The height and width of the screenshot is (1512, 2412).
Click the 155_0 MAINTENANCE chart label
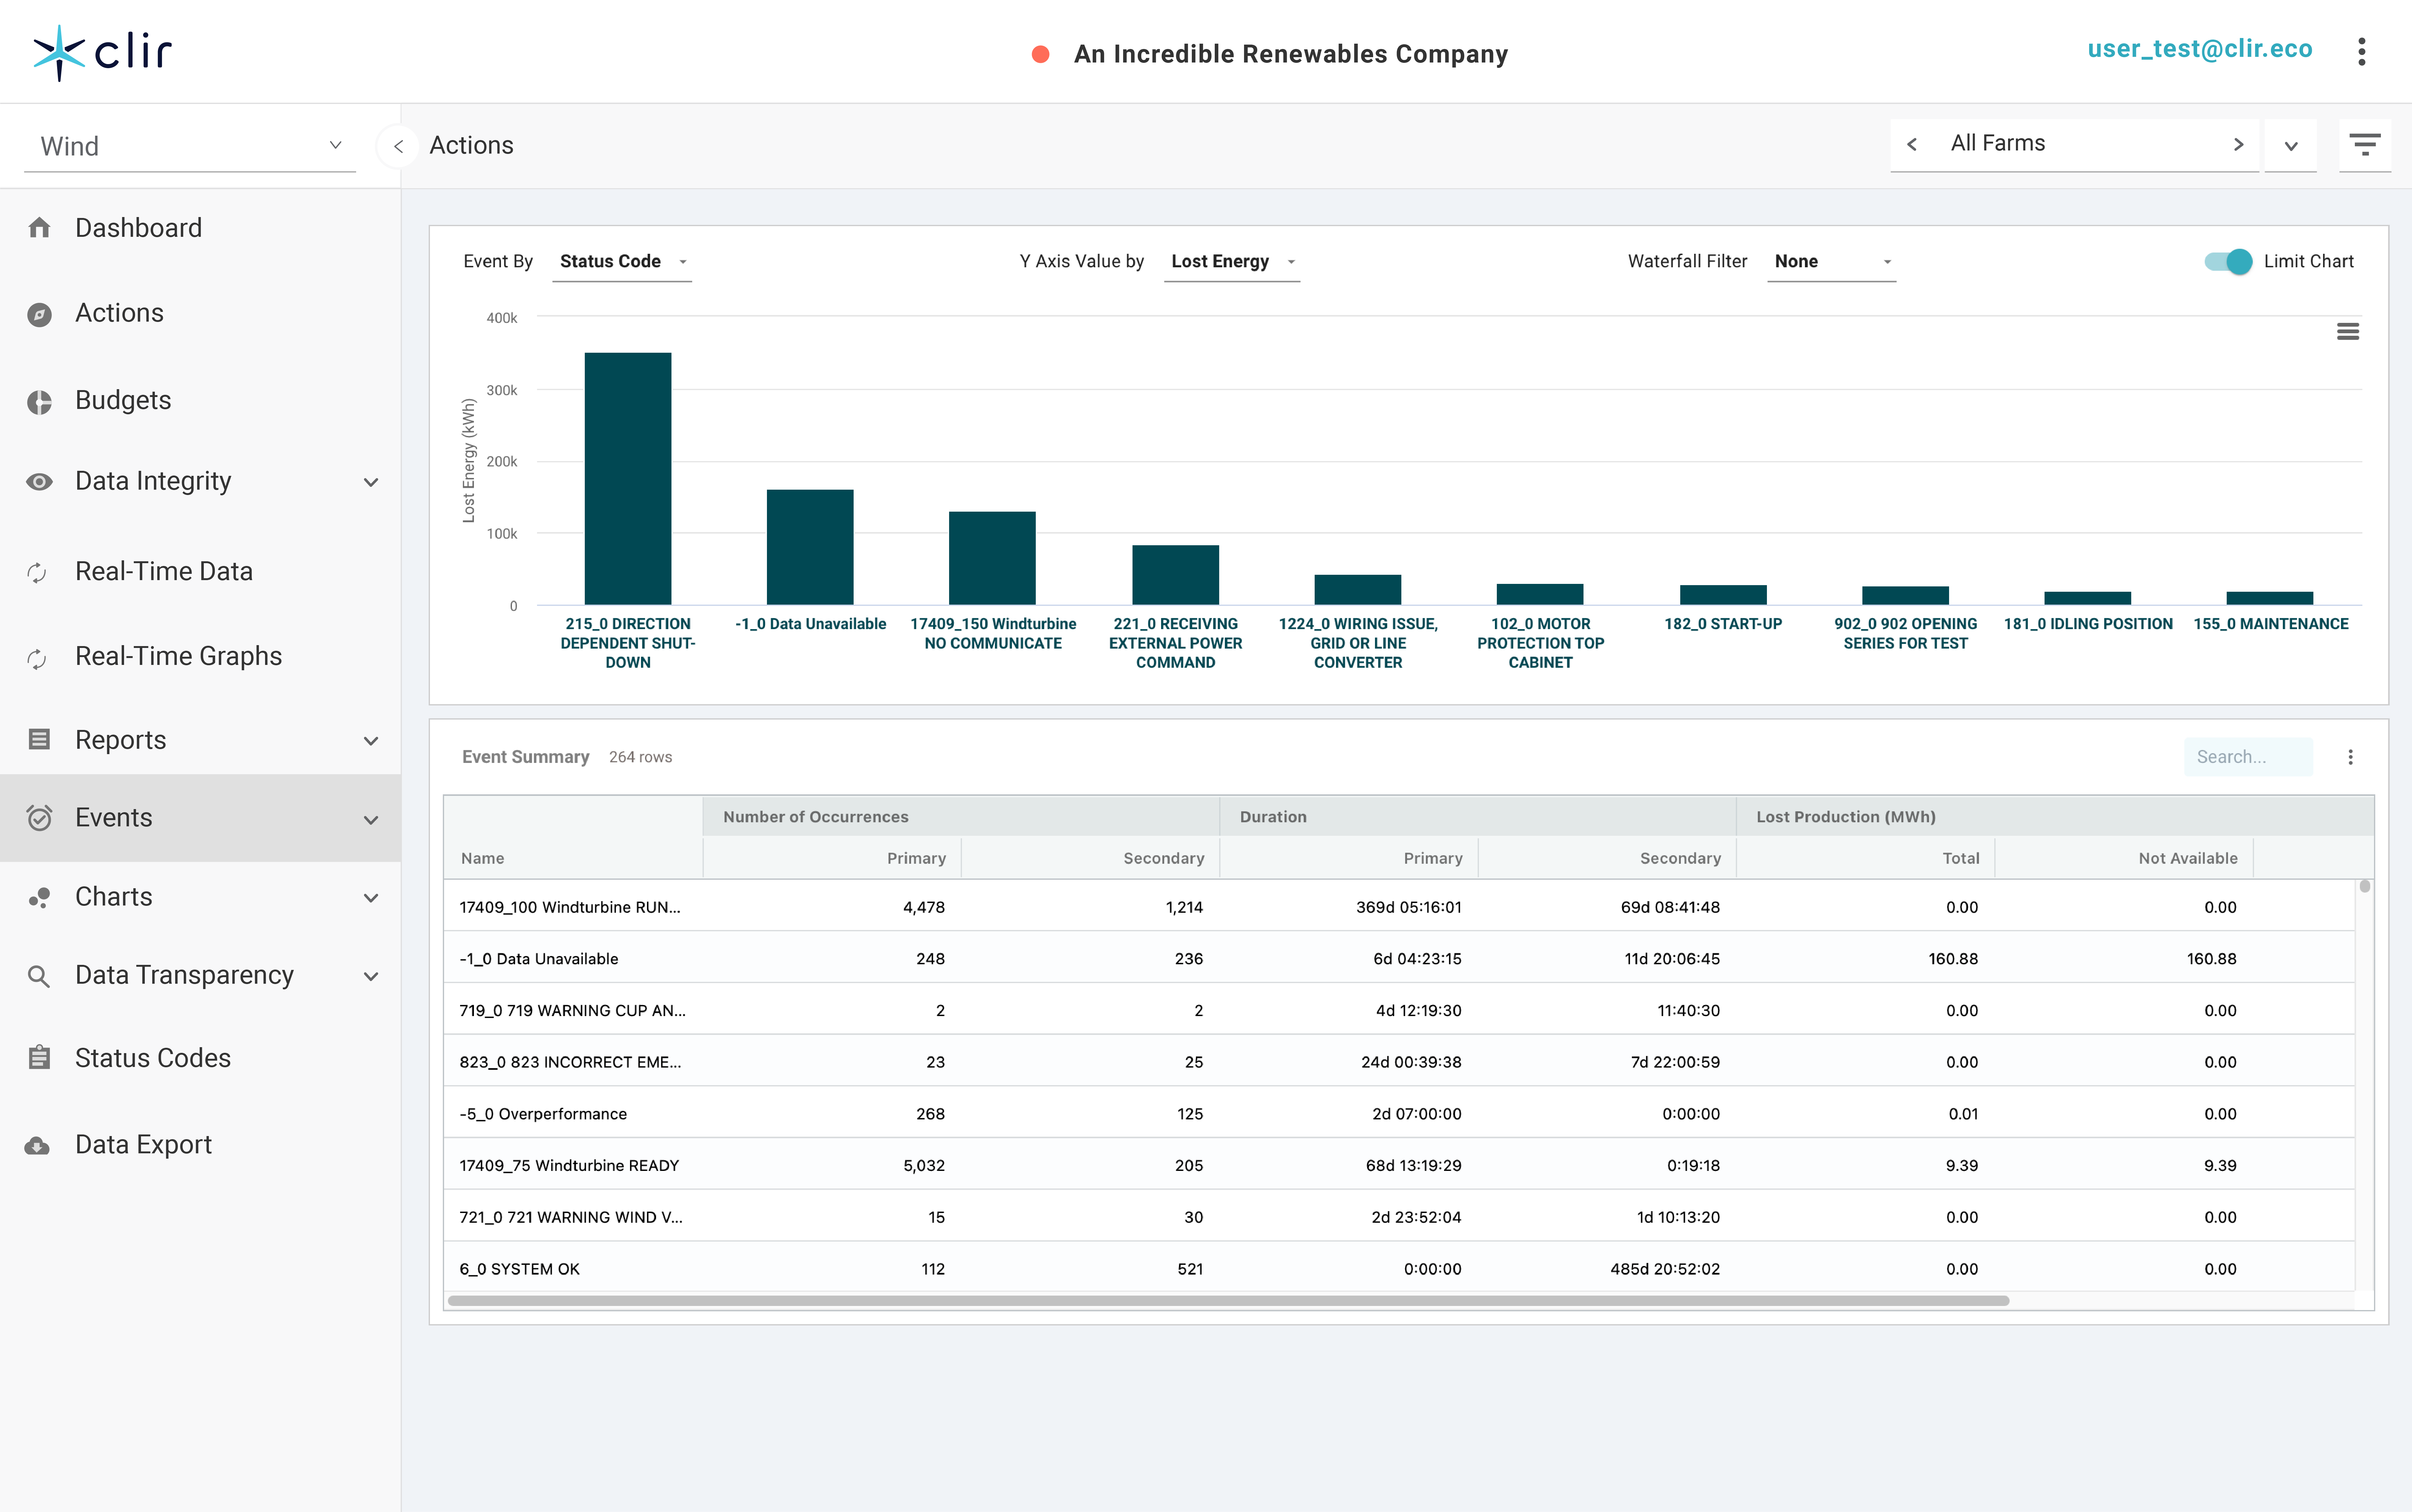pos(2271,624)
